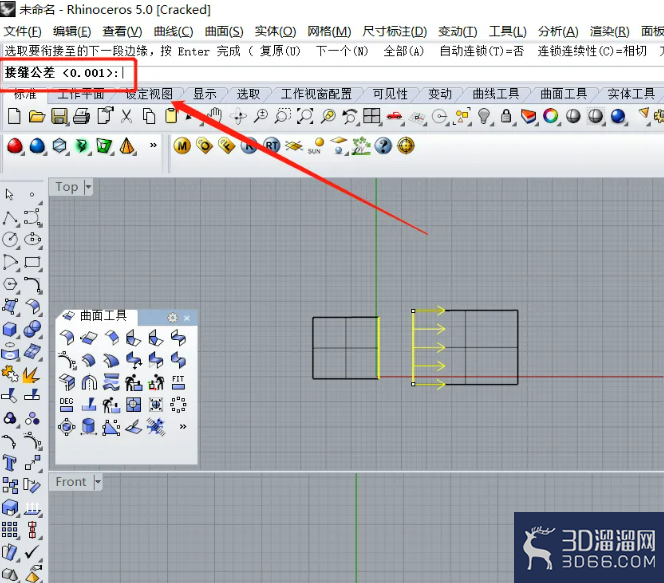Click the blue rendered sphere icon

[x=618, y=116]
